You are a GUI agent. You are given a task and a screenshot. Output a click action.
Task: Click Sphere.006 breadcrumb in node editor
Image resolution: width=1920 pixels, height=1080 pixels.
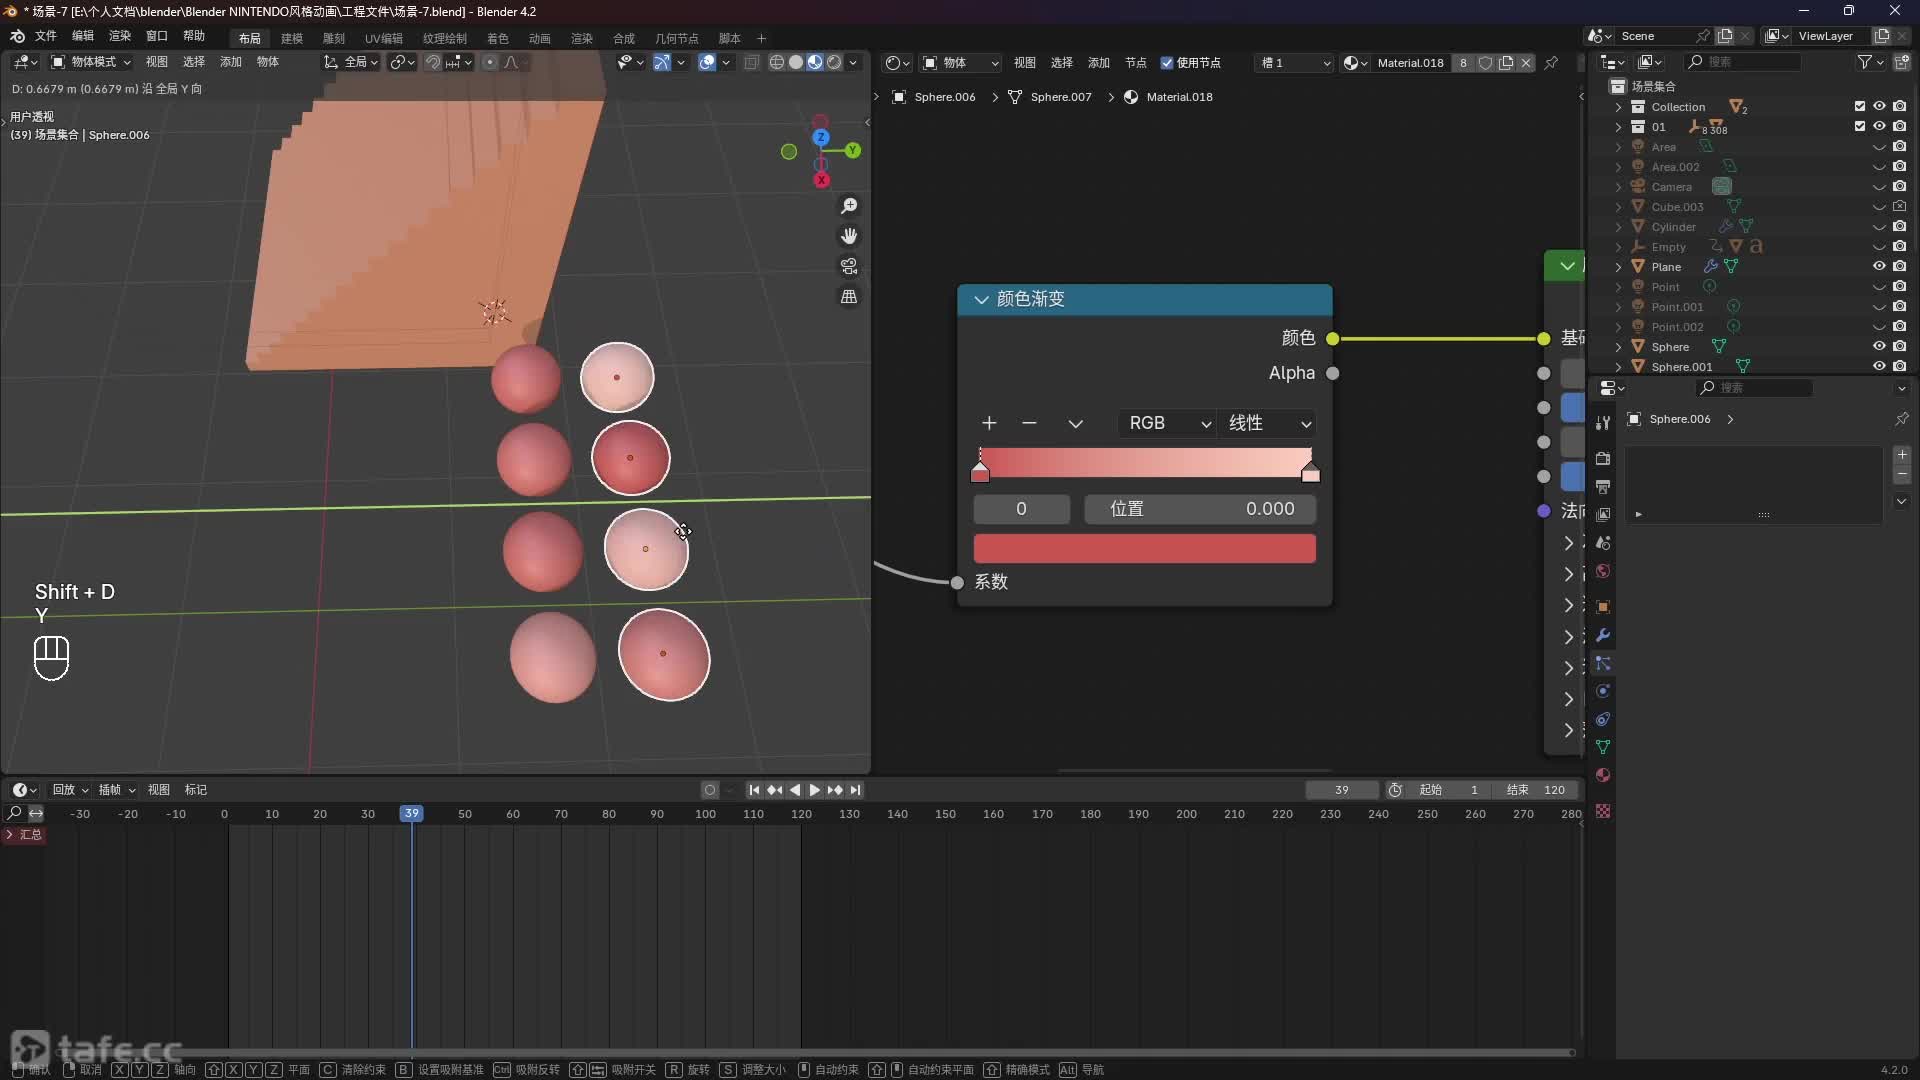[x=933, y=97]
